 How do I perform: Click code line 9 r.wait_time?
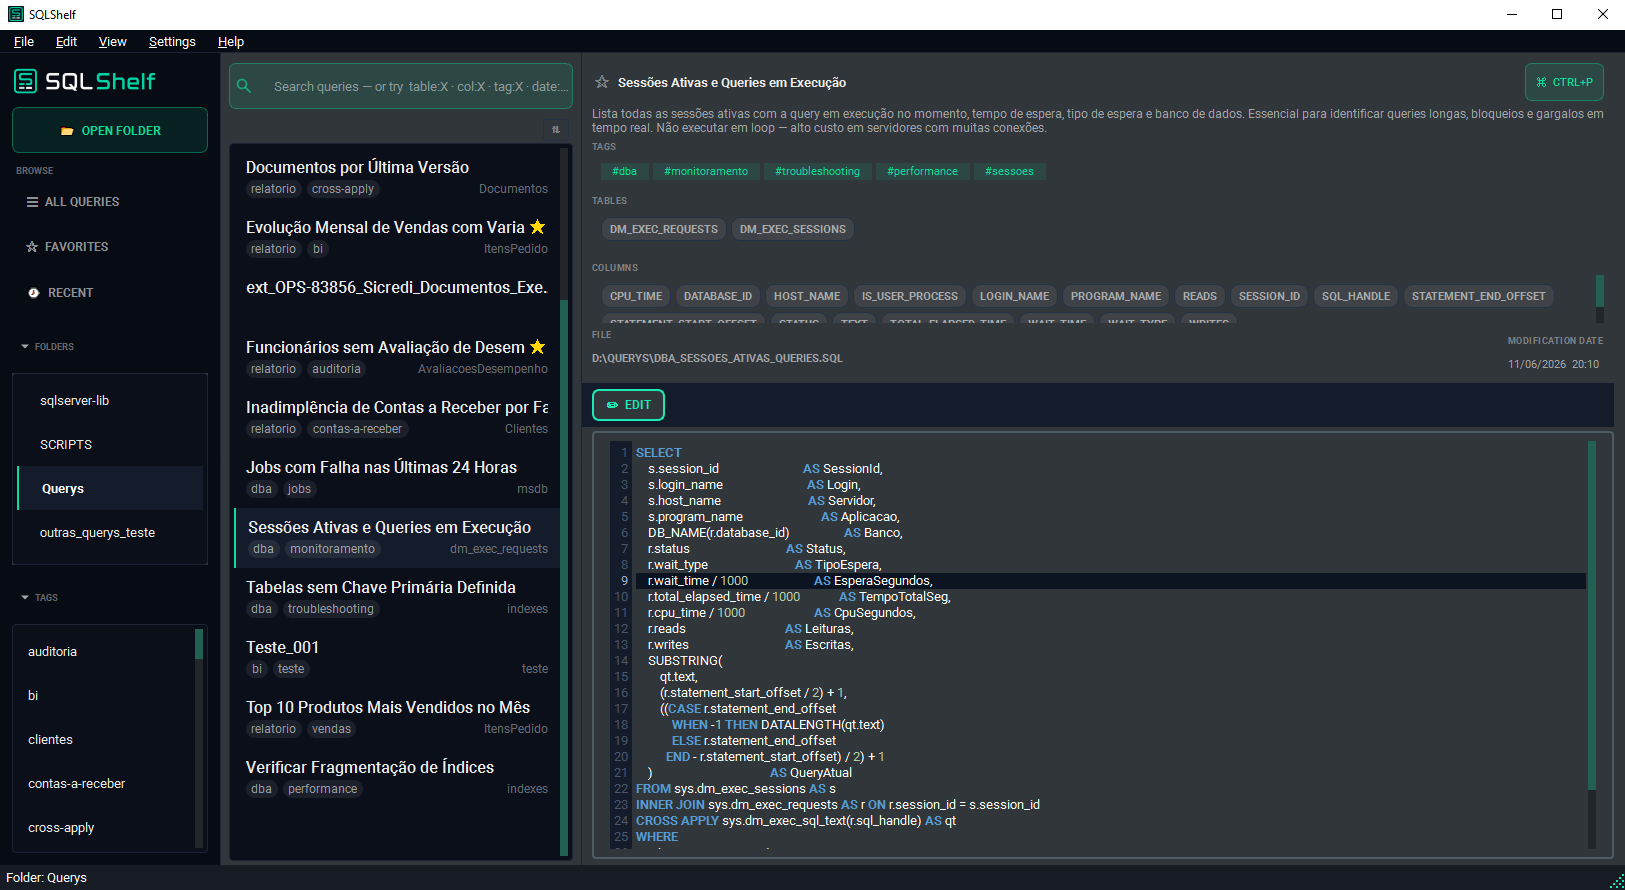[1110, 581]
